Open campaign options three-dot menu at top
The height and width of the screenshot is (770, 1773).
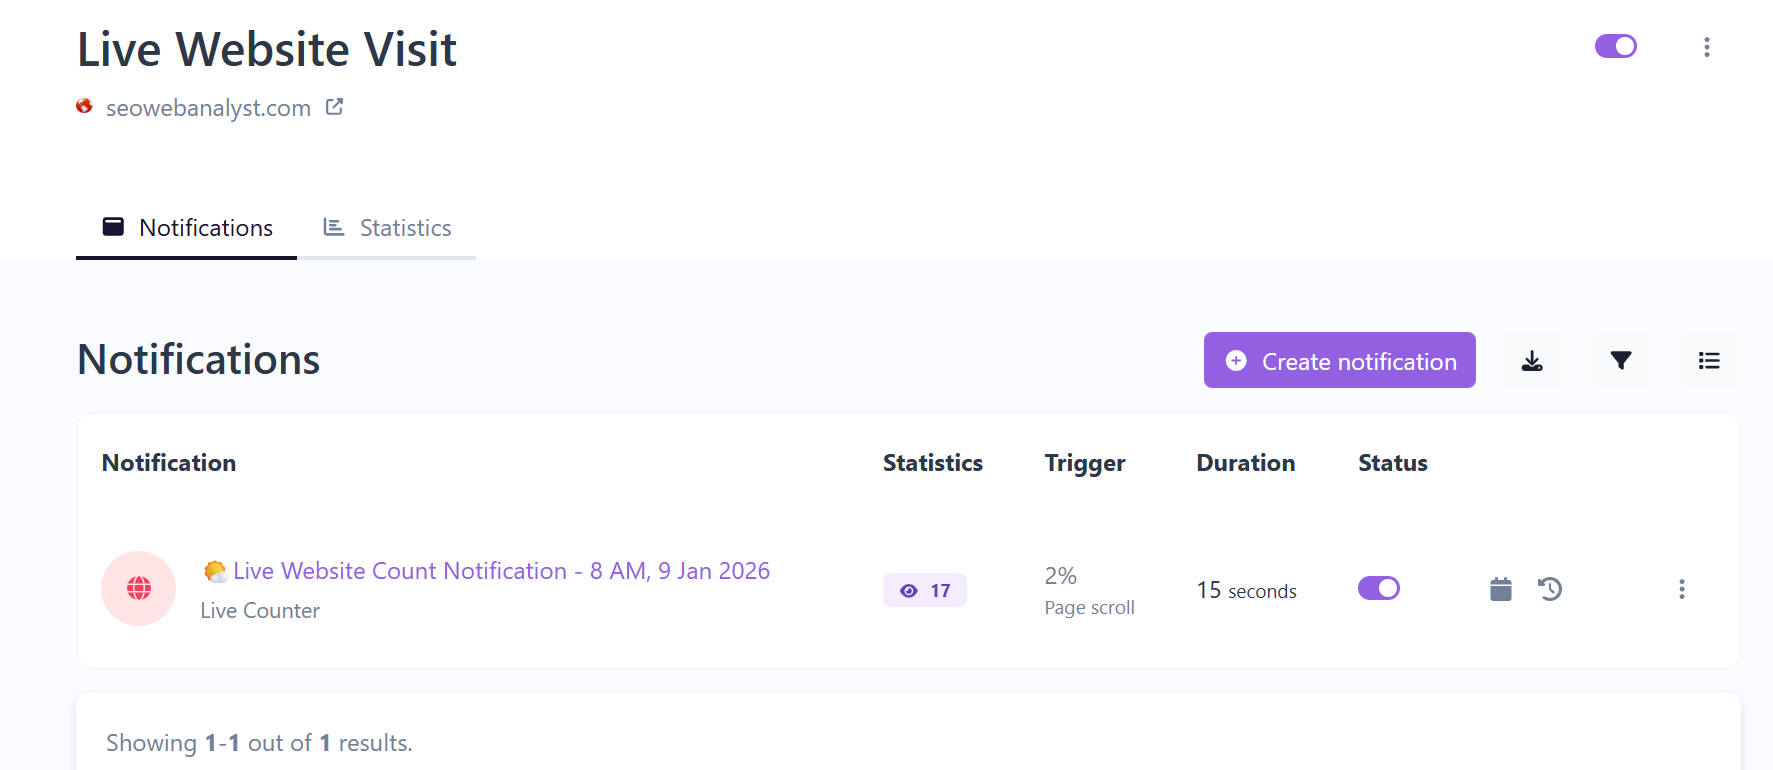pos(1707,47)
